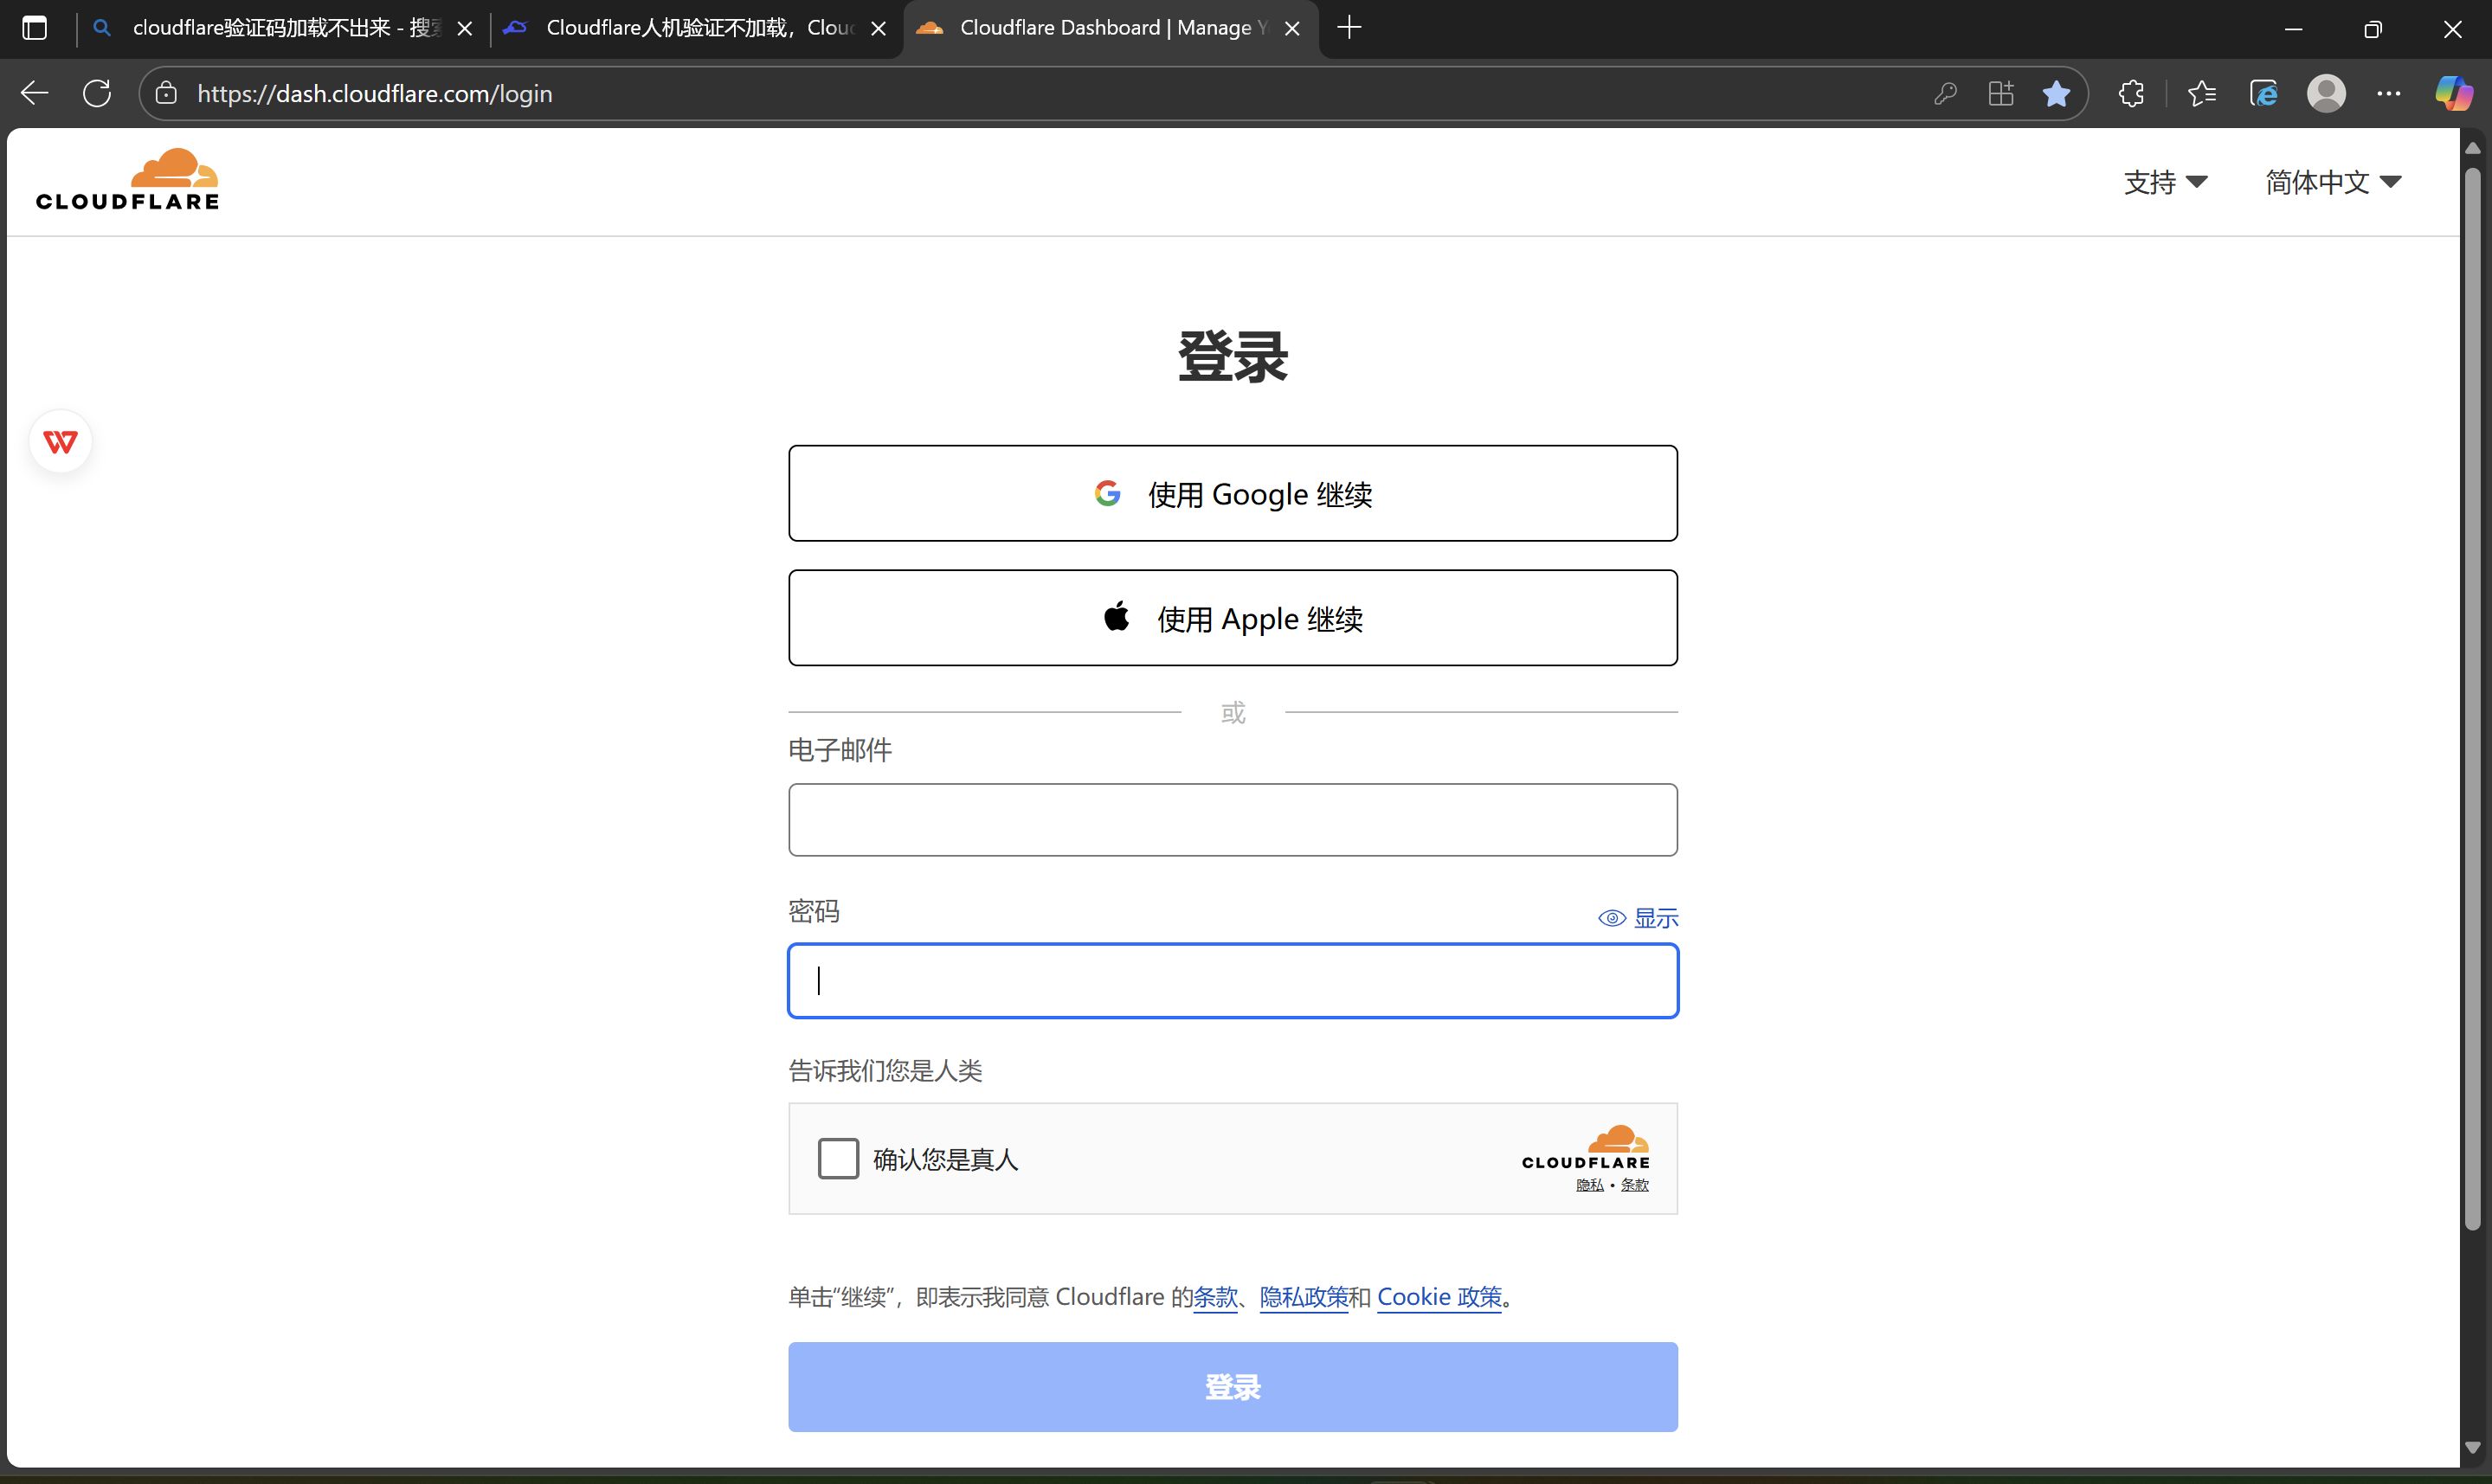Viewport: 2492px width, 1484px height.
Task: Open the Copilot icon in toolbar
Action: 2453,93
